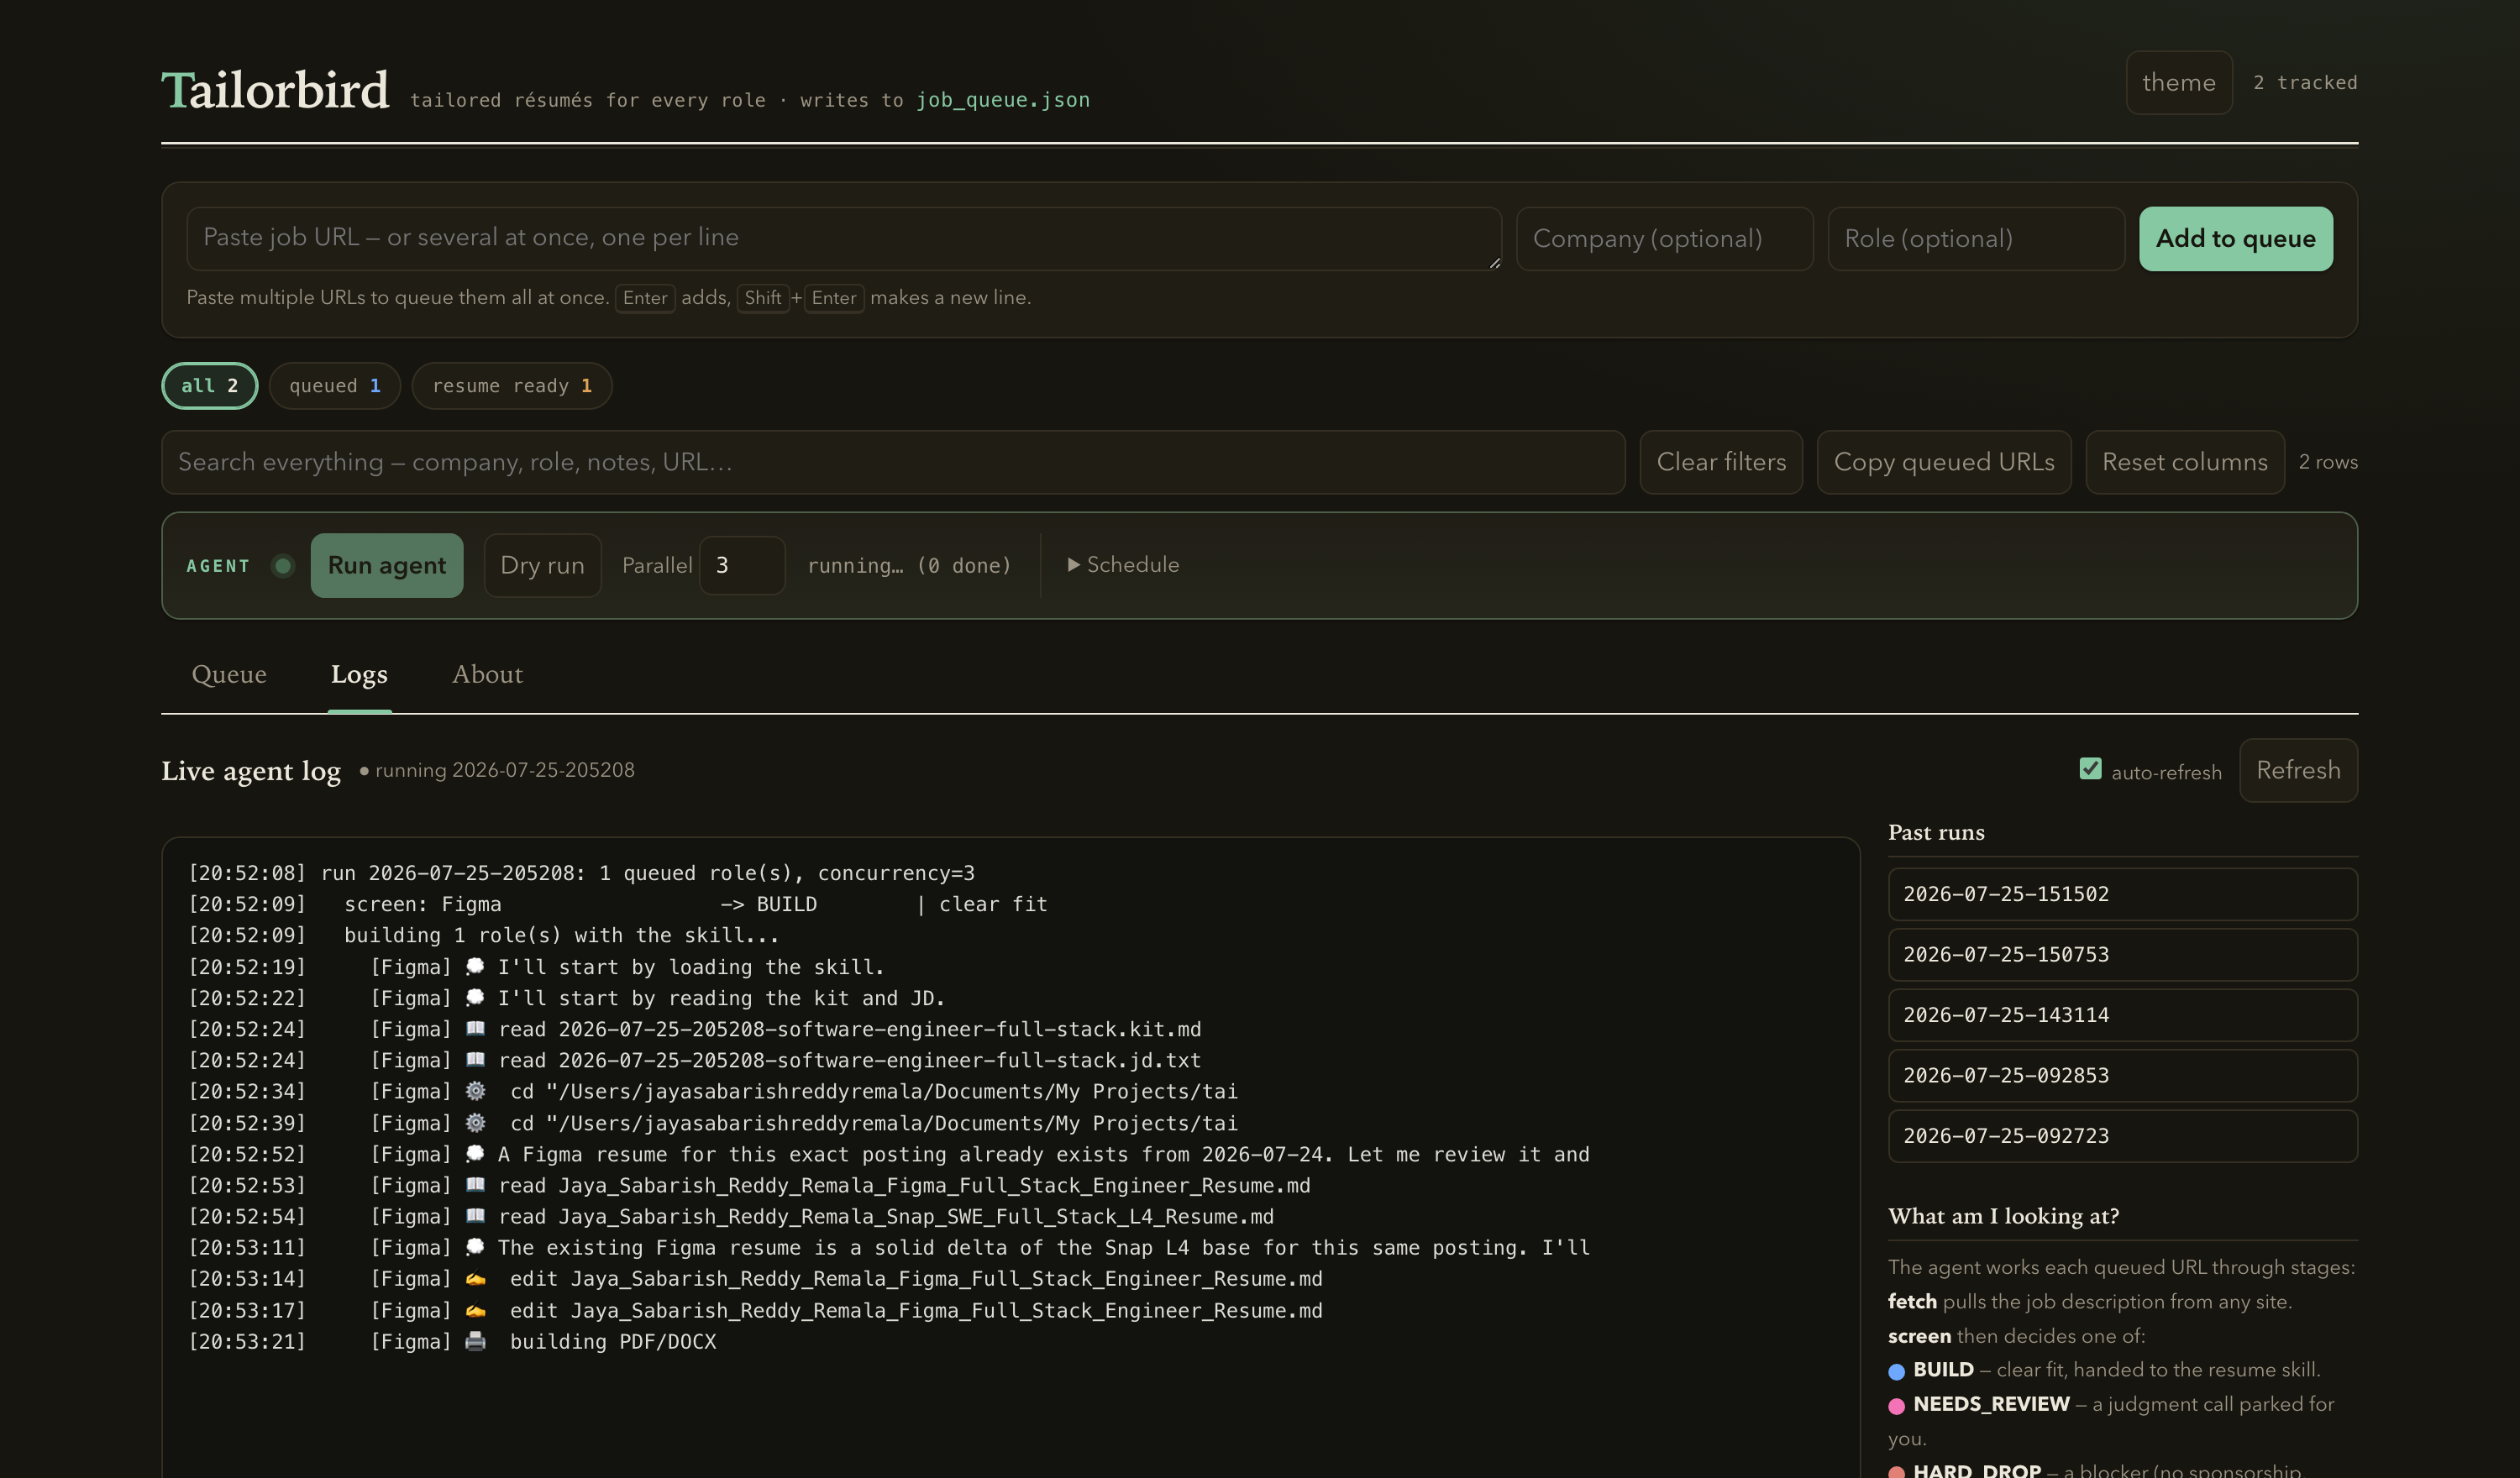Screen dimensions: 2520x1478
Task: Open past run 2026-07-25-143114
Action: pyautogui.click(x=2122, y=1015)
